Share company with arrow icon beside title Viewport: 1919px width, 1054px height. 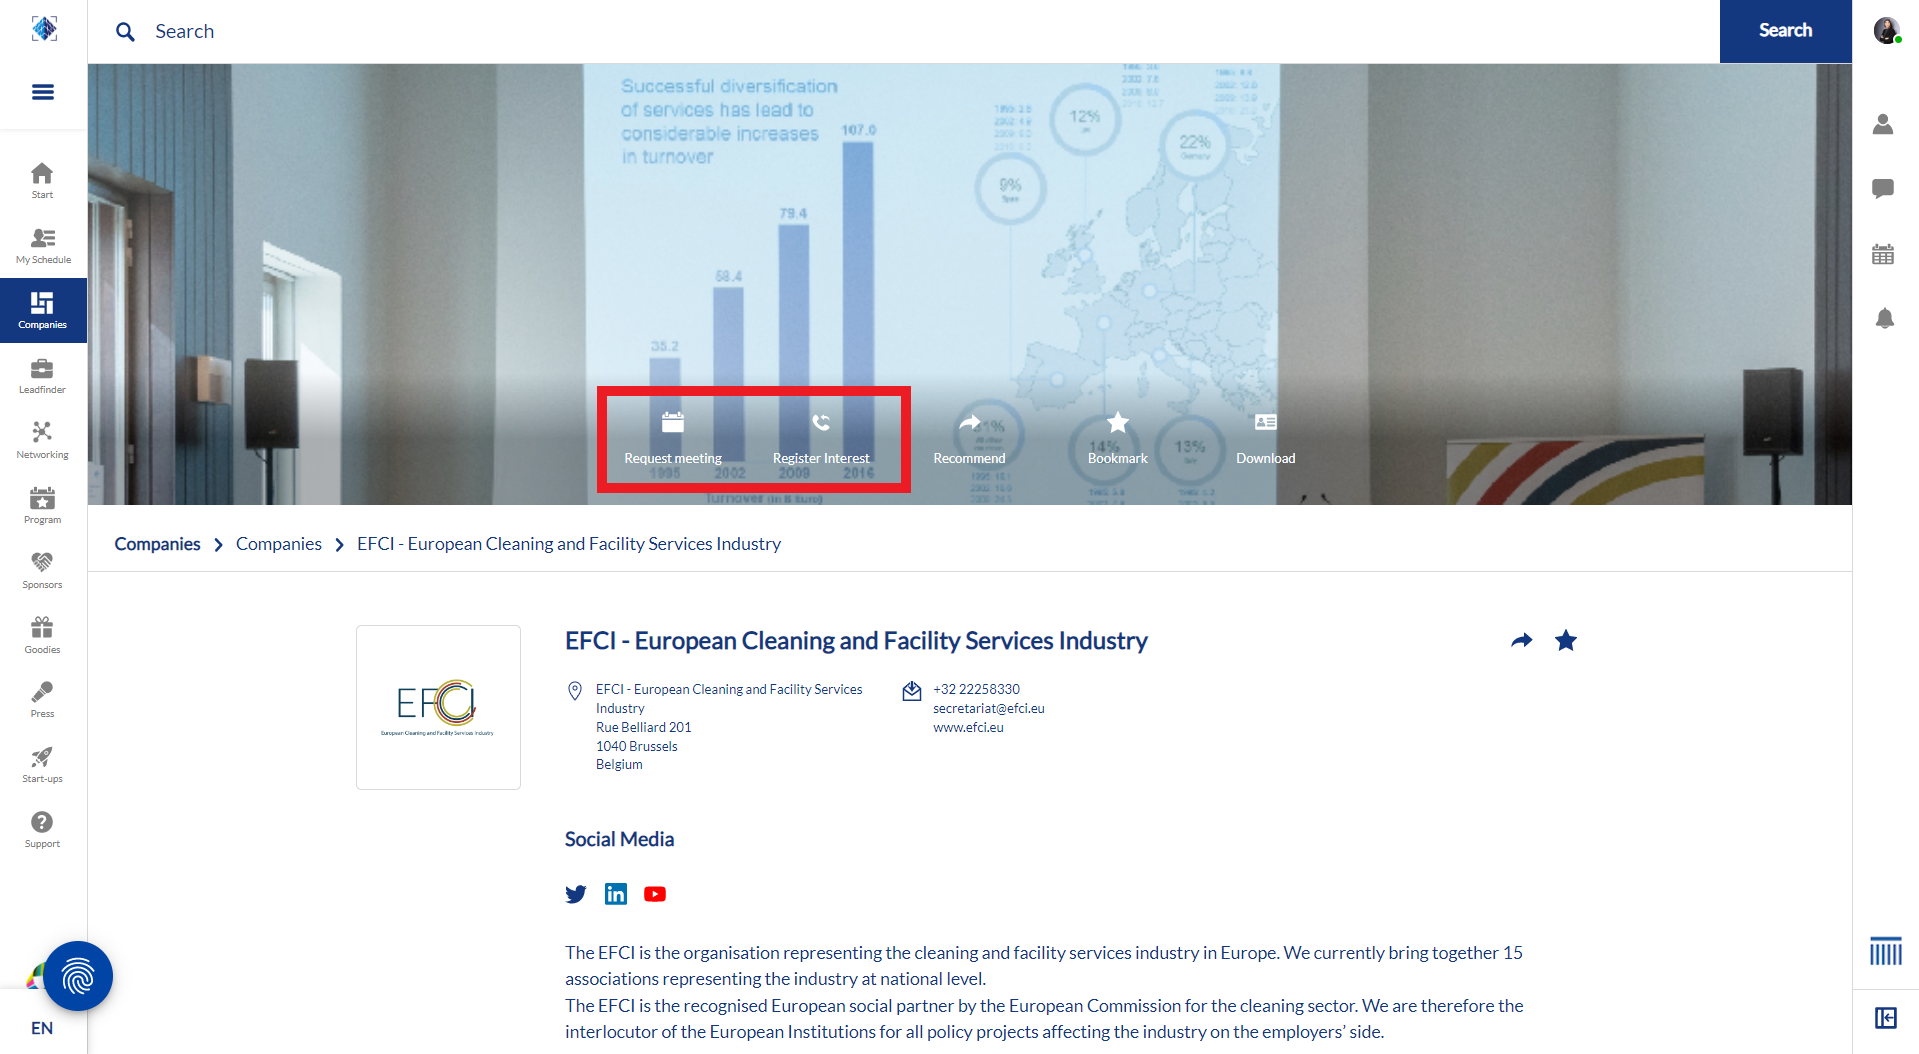[1521, 641]
